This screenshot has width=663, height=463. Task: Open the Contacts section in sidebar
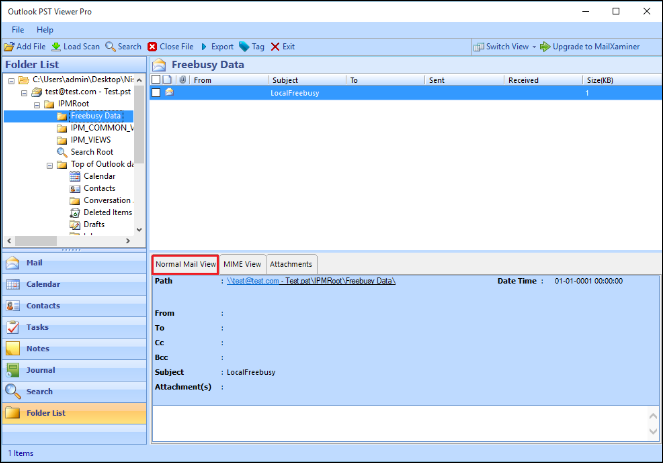point(74,306)
